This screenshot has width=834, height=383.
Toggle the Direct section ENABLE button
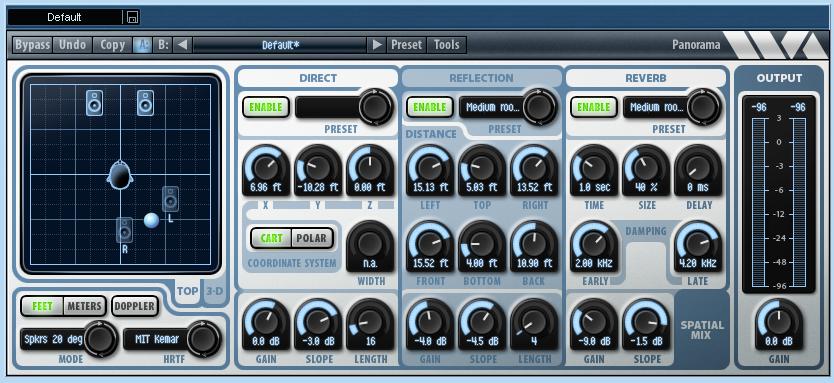point(265,107)
